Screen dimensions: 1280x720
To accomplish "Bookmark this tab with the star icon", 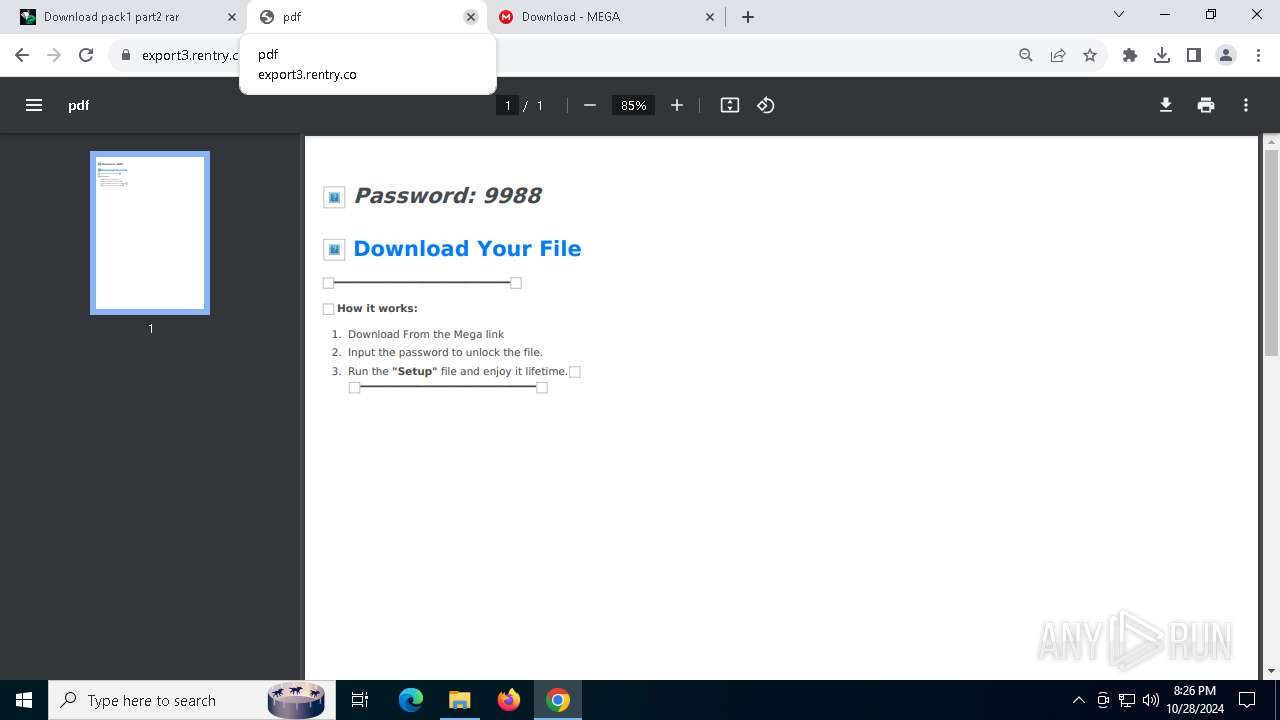I will (1090, 55).
